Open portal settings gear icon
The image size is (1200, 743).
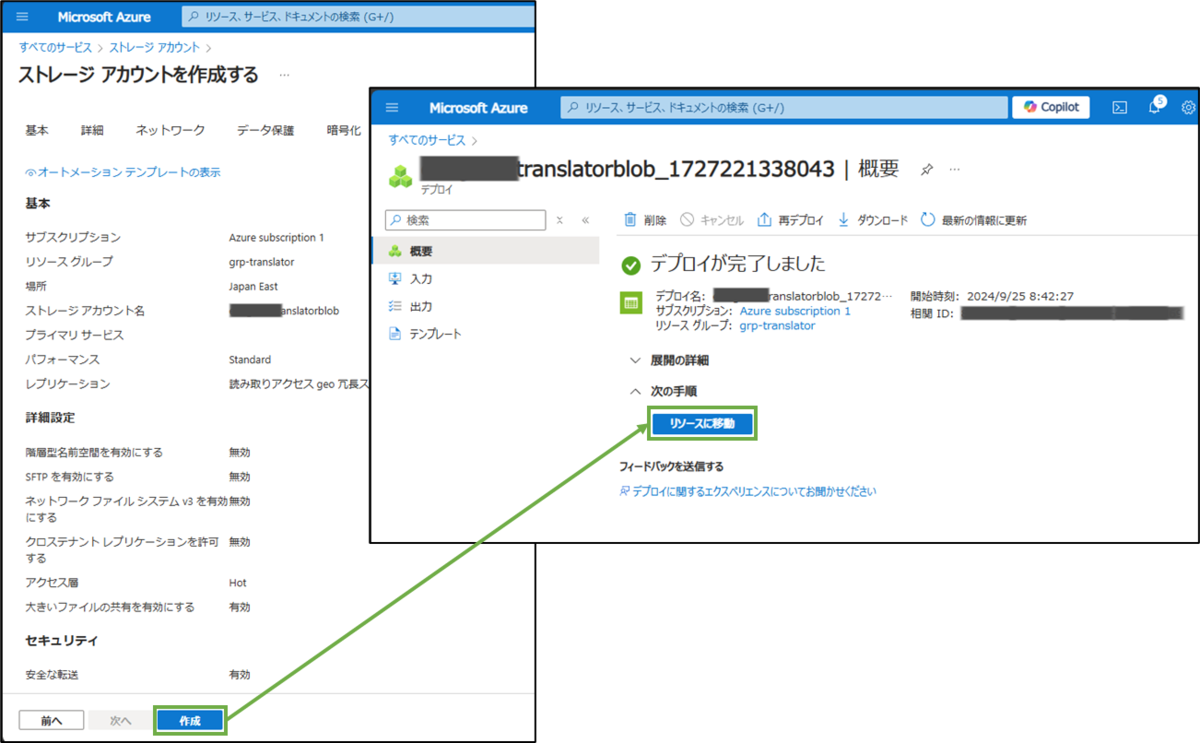(1188, 107)
